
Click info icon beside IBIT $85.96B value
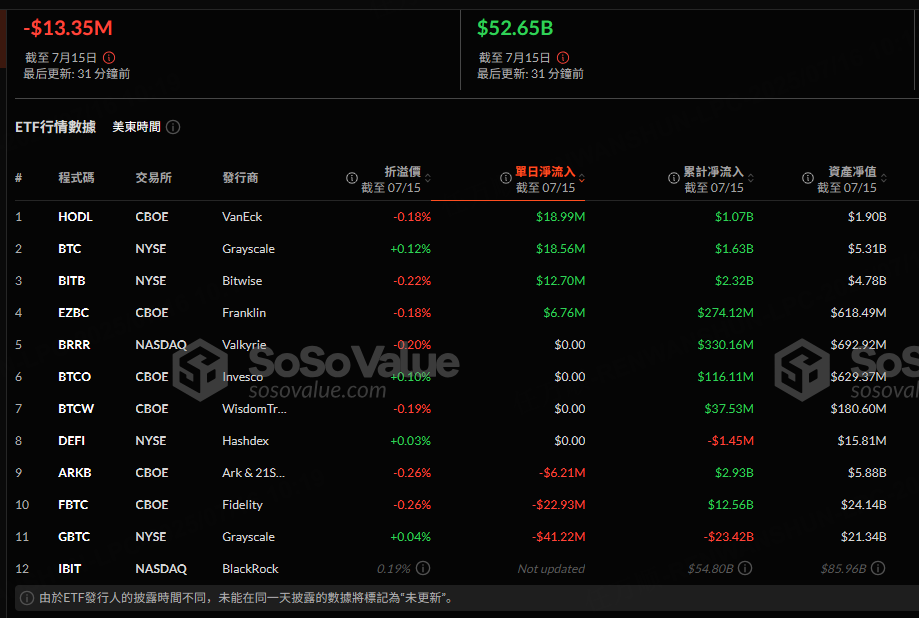pos(878,568)
